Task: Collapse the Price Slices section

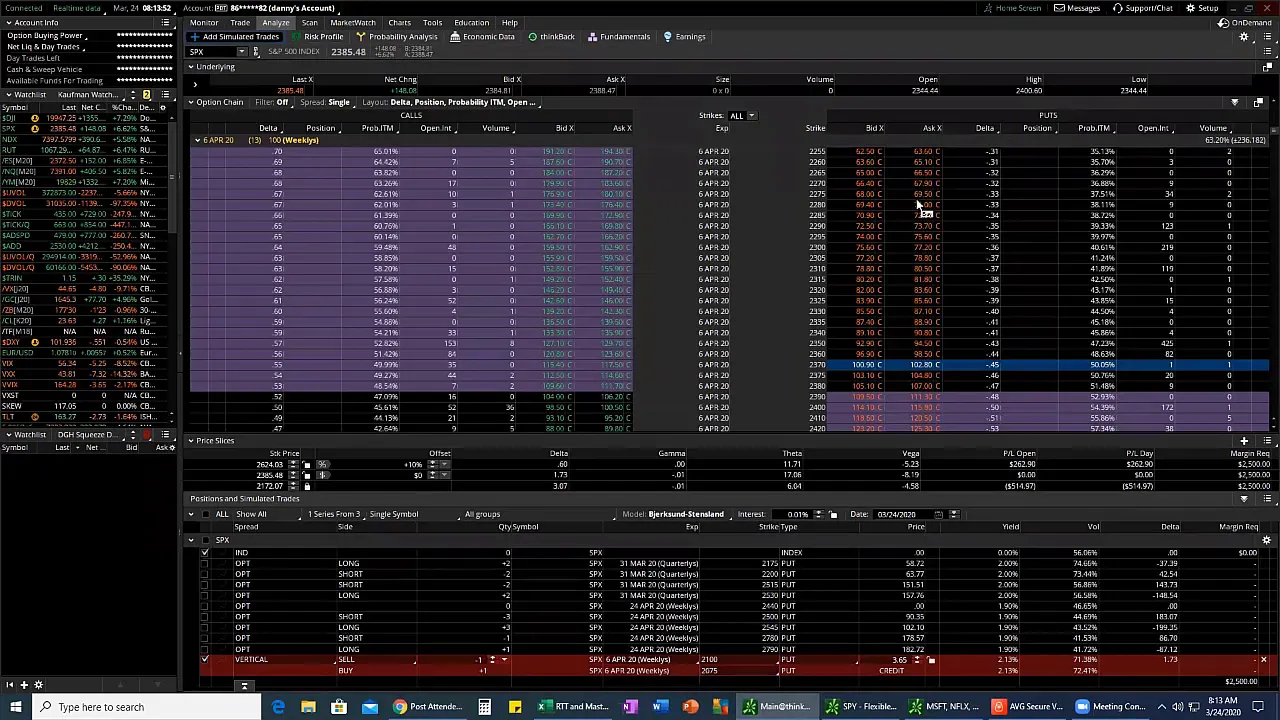Action: tap(191, 441)
